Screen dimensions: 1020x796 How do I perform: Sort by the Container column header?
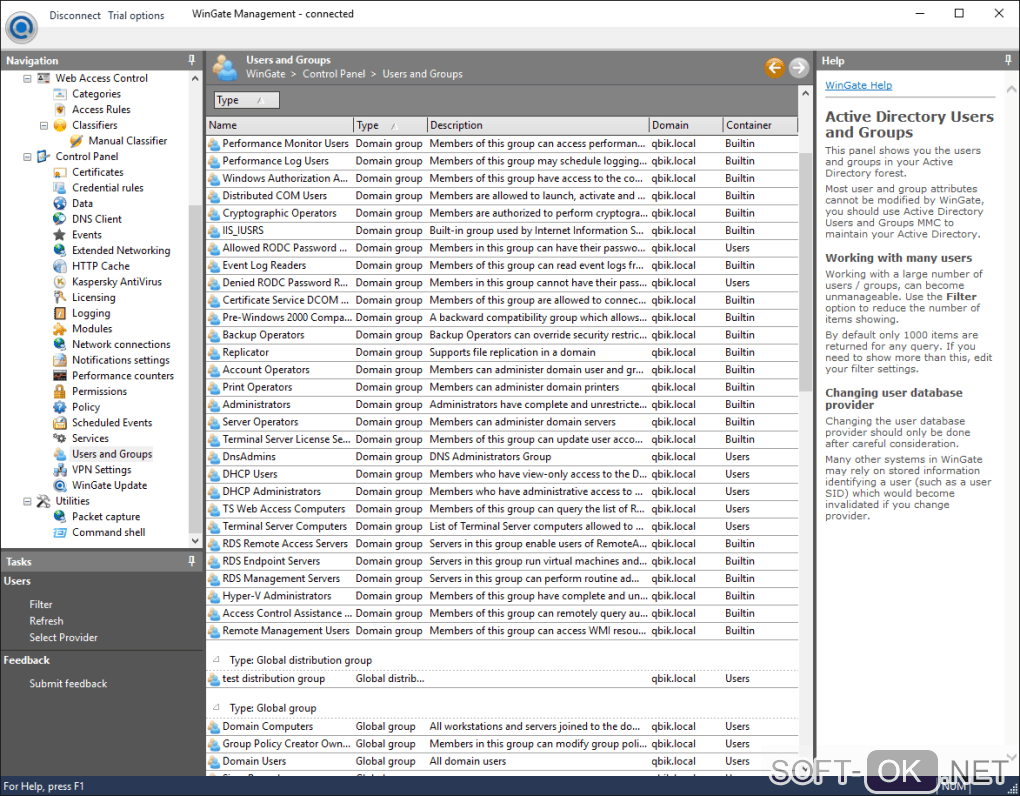(760, 125)
